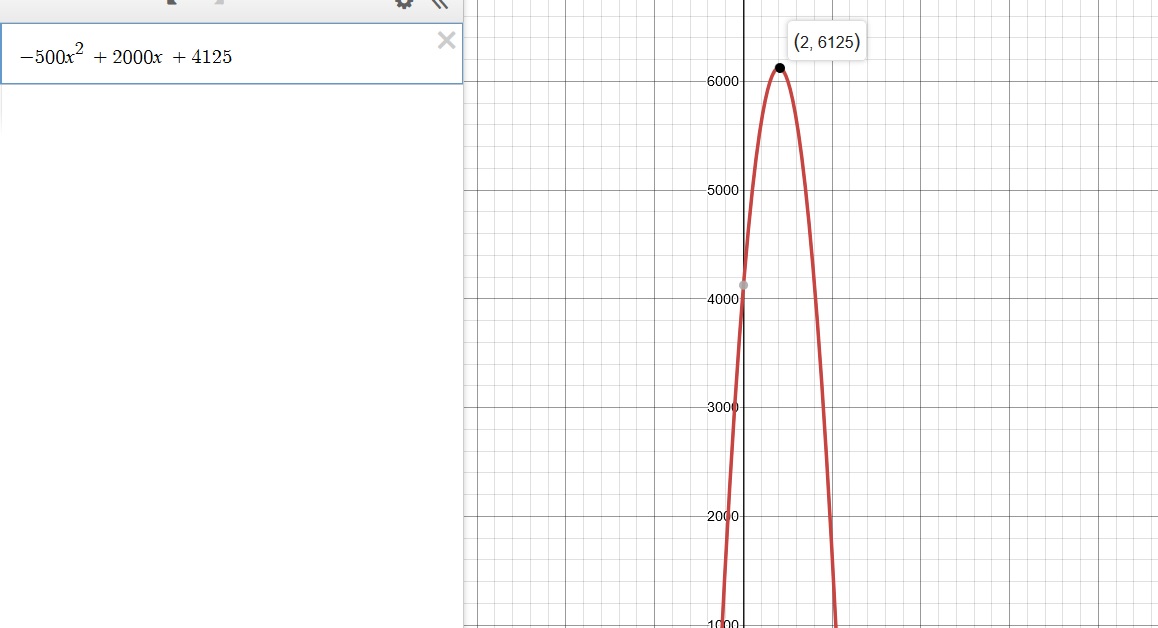This screenshot has height=628, width=1158.
Task: Click the redo arrow in expression toolbar
Action: coord(217,4)
